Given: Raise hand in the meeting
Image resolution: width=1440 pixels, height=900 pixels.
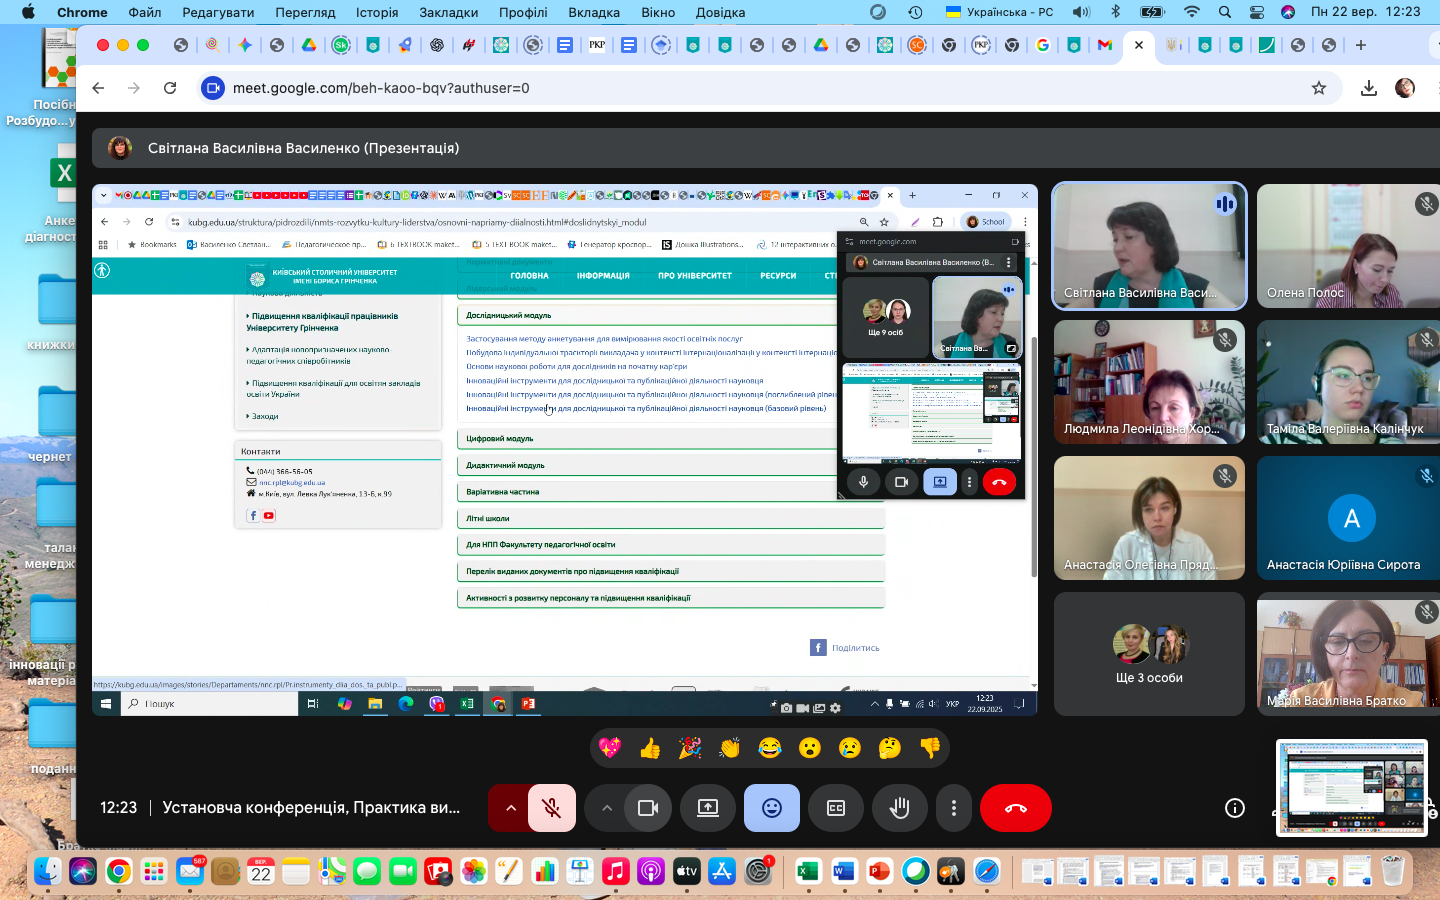Looking at the screenshot, I should click(899, 808).
